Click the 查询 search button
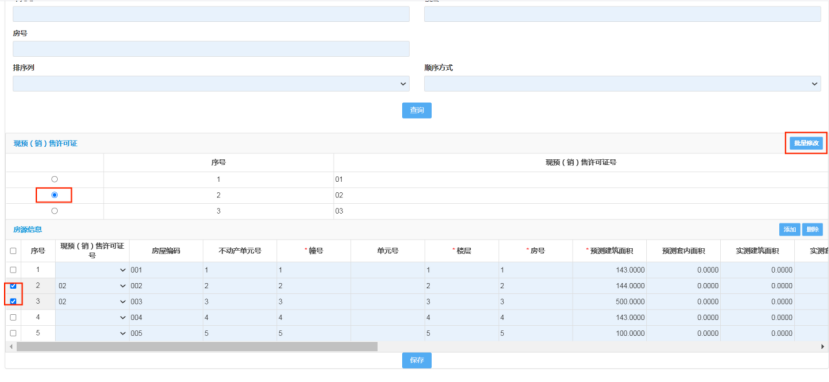Viewport: 829px width, 382px height. [417, 110]
